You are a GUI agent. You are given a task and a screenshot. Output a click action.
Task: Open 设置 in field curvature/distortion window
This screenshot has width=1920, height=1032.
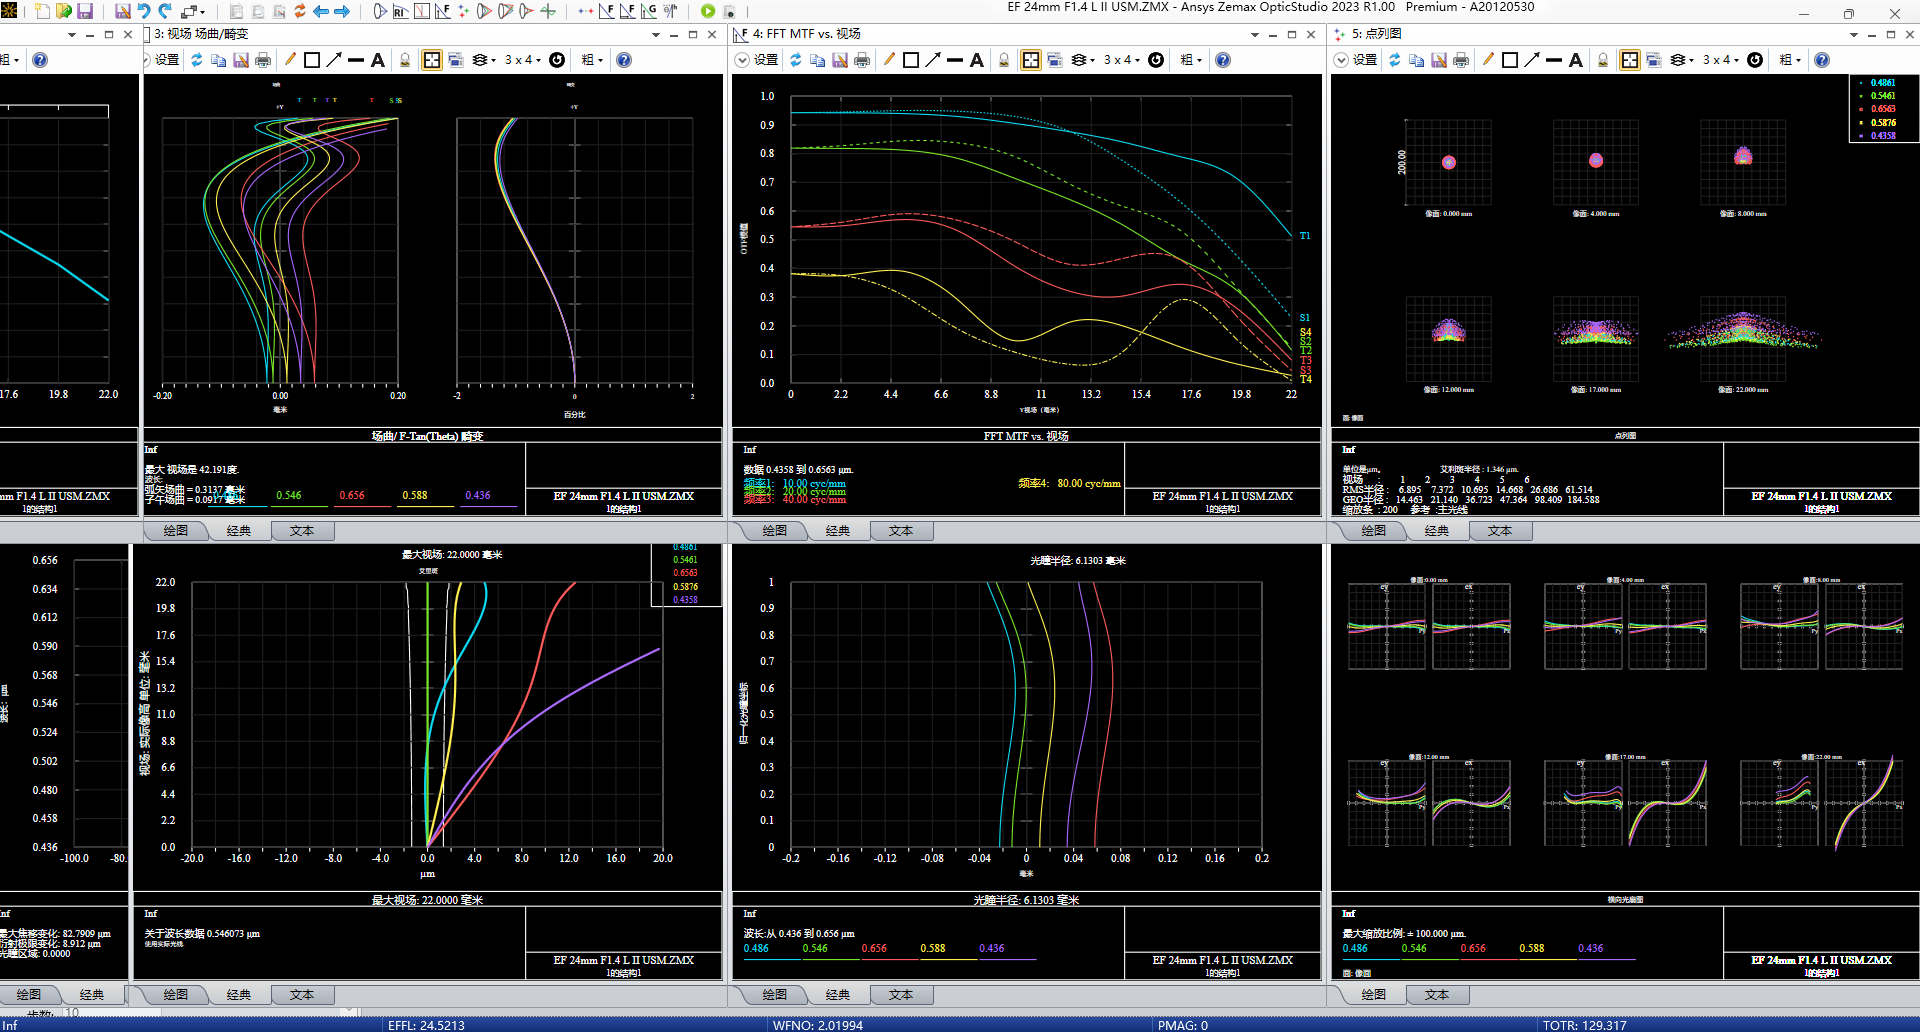click(x=167, y=60)
